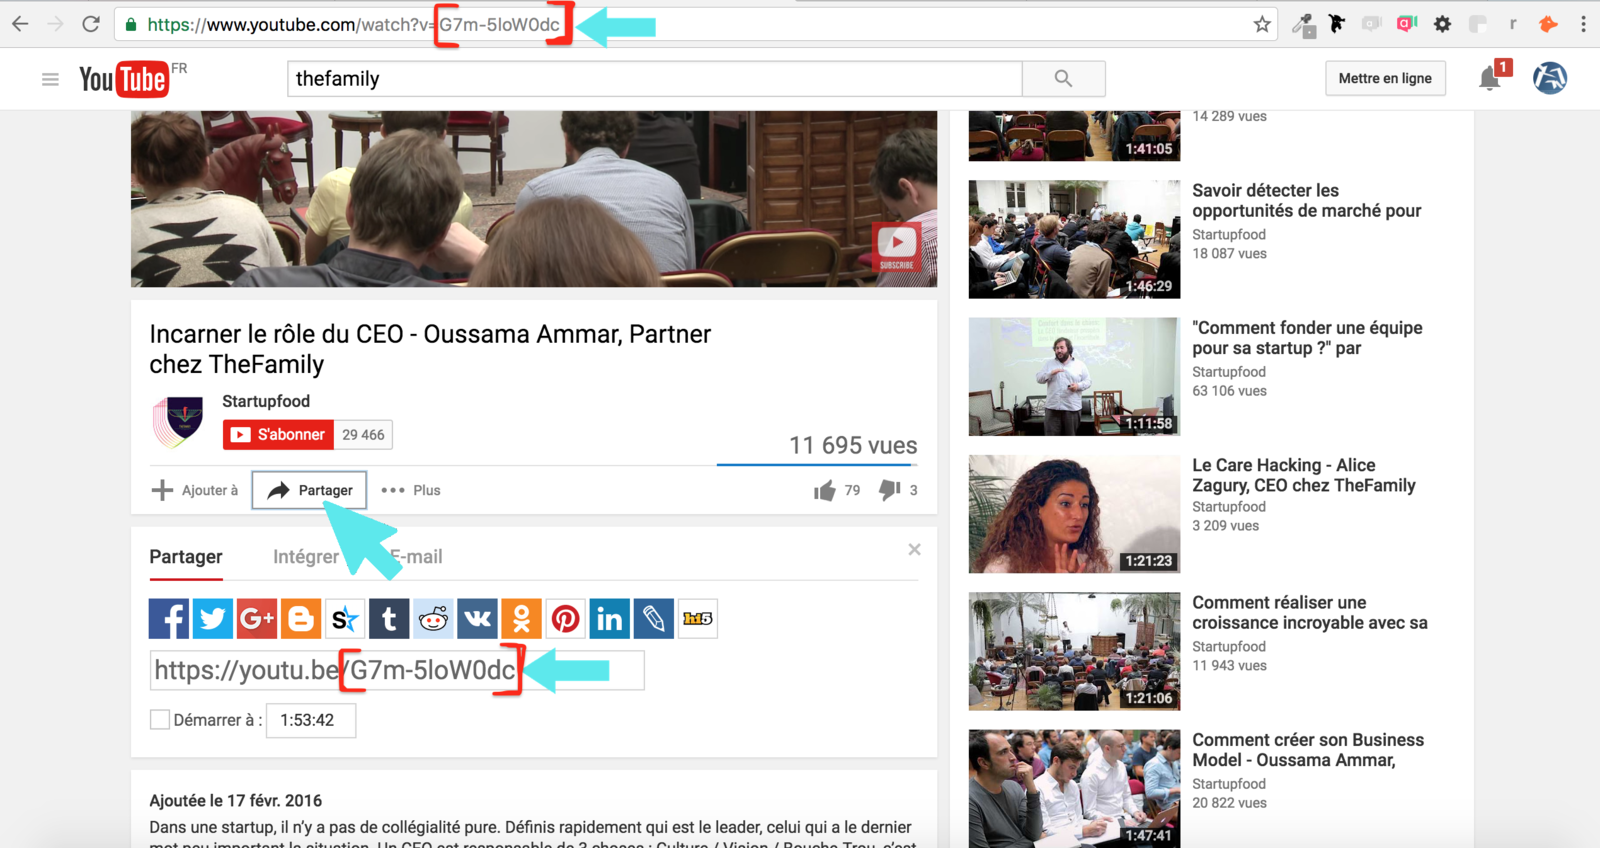Share on hi5 icon
This screenshot has height=848, width=1600.
pyautogui.click(x=697, y=619)
